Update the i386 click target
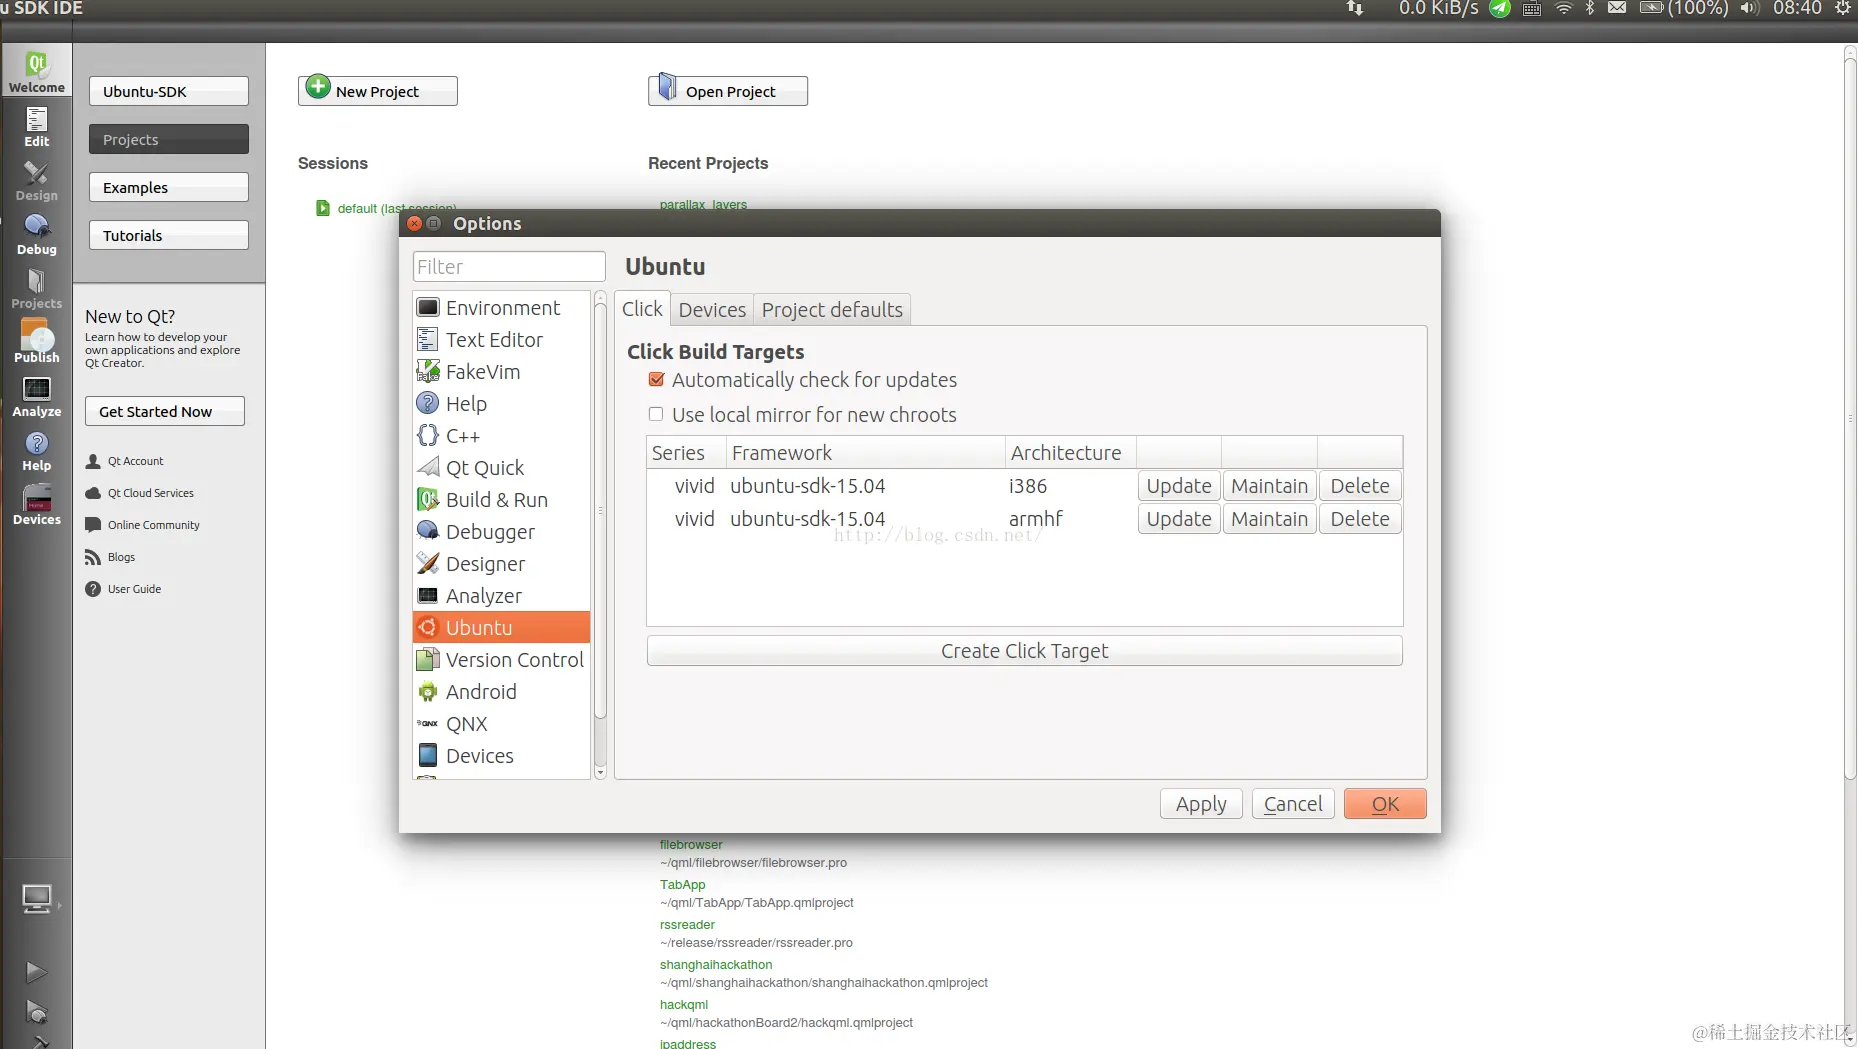The width and height of the screenshot is (1858, 1049). [1179, 486]
